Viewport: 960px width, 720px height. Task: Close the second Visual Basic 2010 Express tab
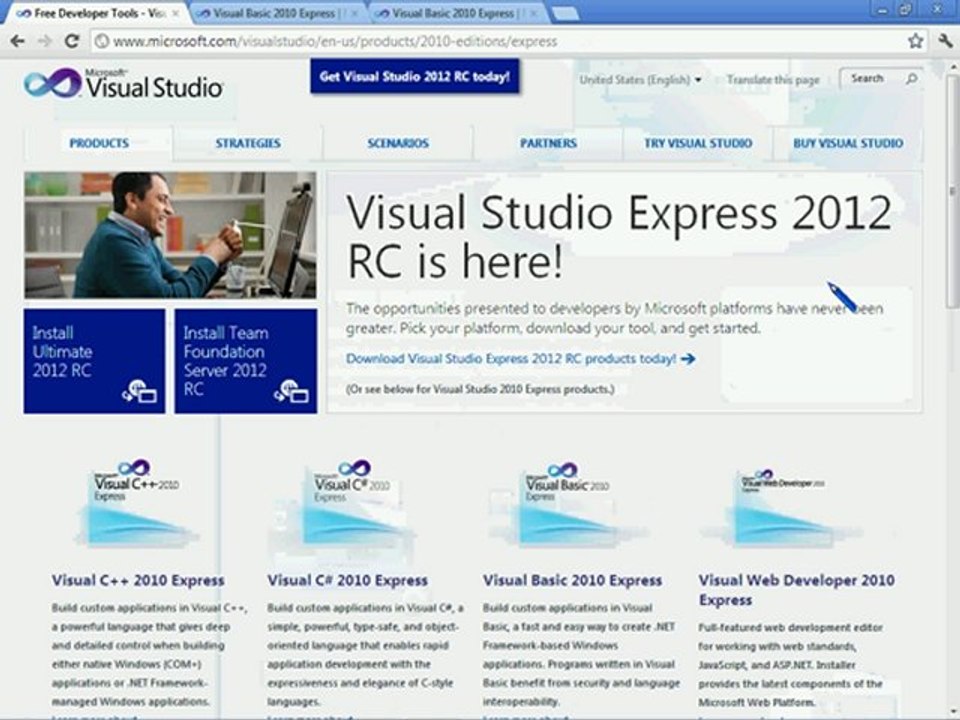coord(354,13)
